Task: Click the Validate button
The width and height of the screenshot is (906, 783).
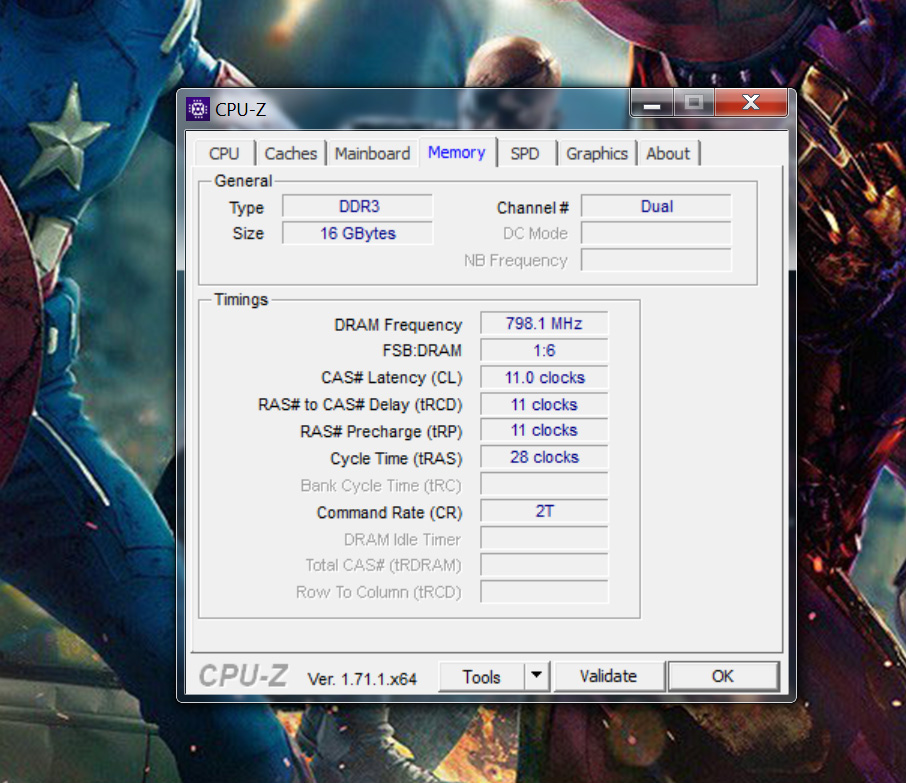Action: coord(608,676)
